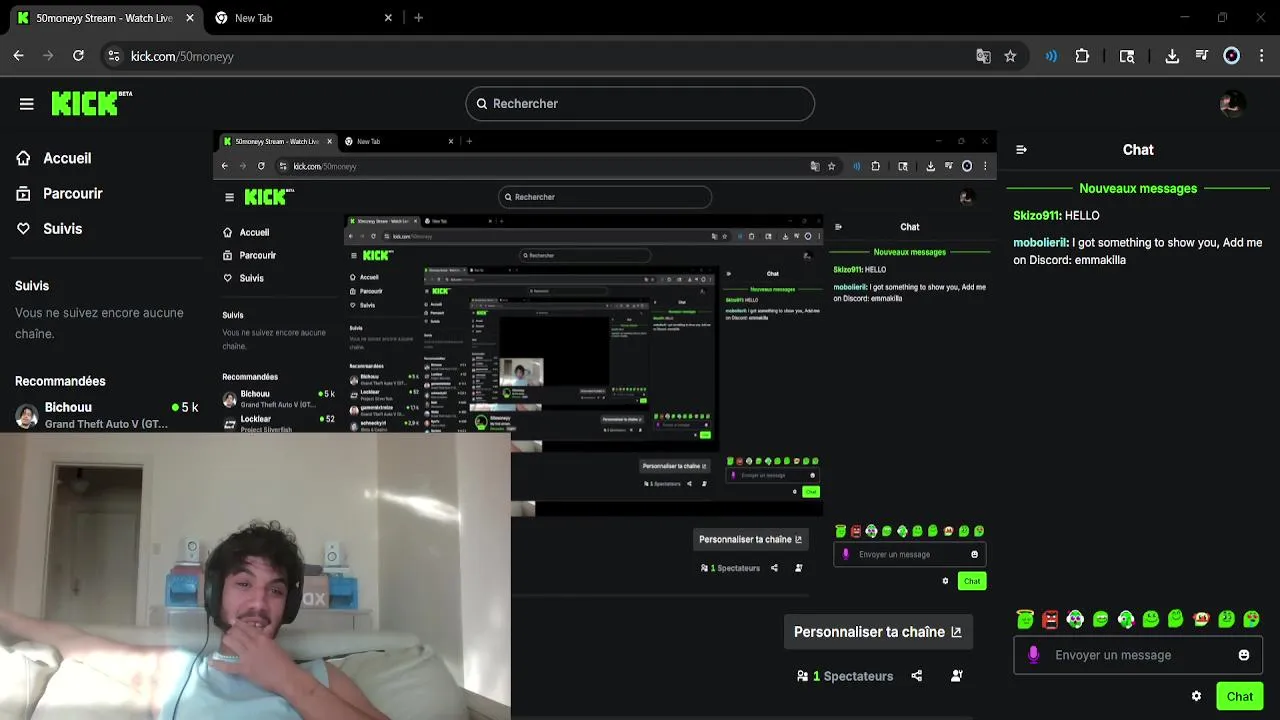Open Suivis next to the heart icon
The image size is (1280, 720).
pyautogui.click(x=62, y=229)
